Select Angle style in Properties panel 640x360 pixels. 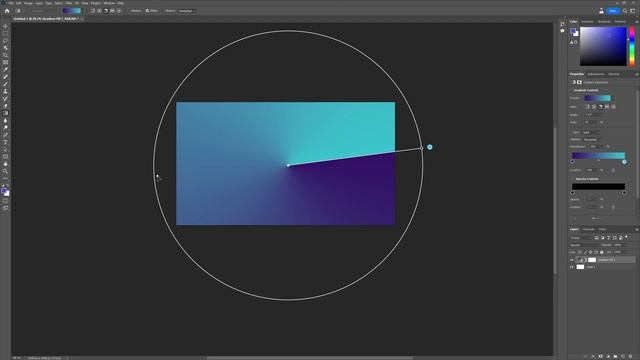click(x=600, y=107)
